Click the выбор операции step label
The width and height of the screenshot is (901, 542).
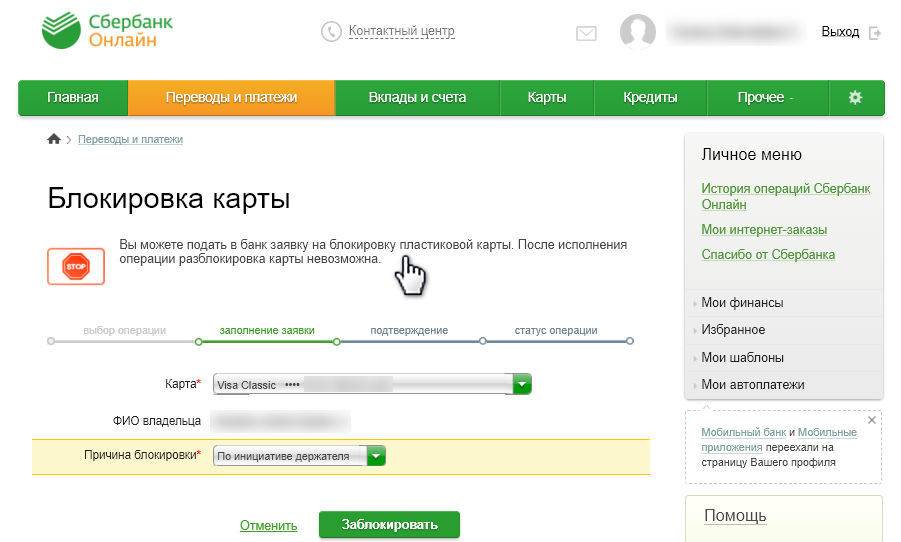[125, 330]
